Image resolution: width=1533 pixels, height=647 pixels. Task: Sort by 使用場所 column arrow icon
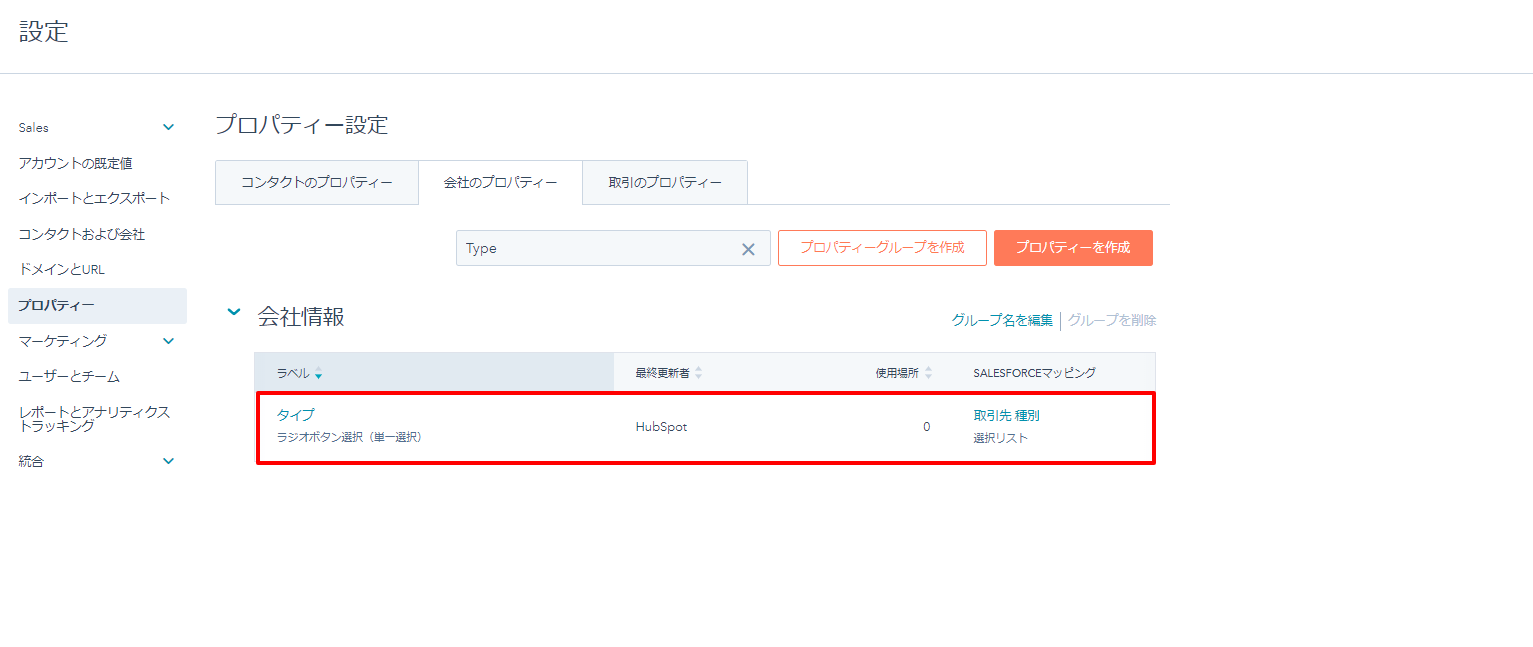click(928, 373)
